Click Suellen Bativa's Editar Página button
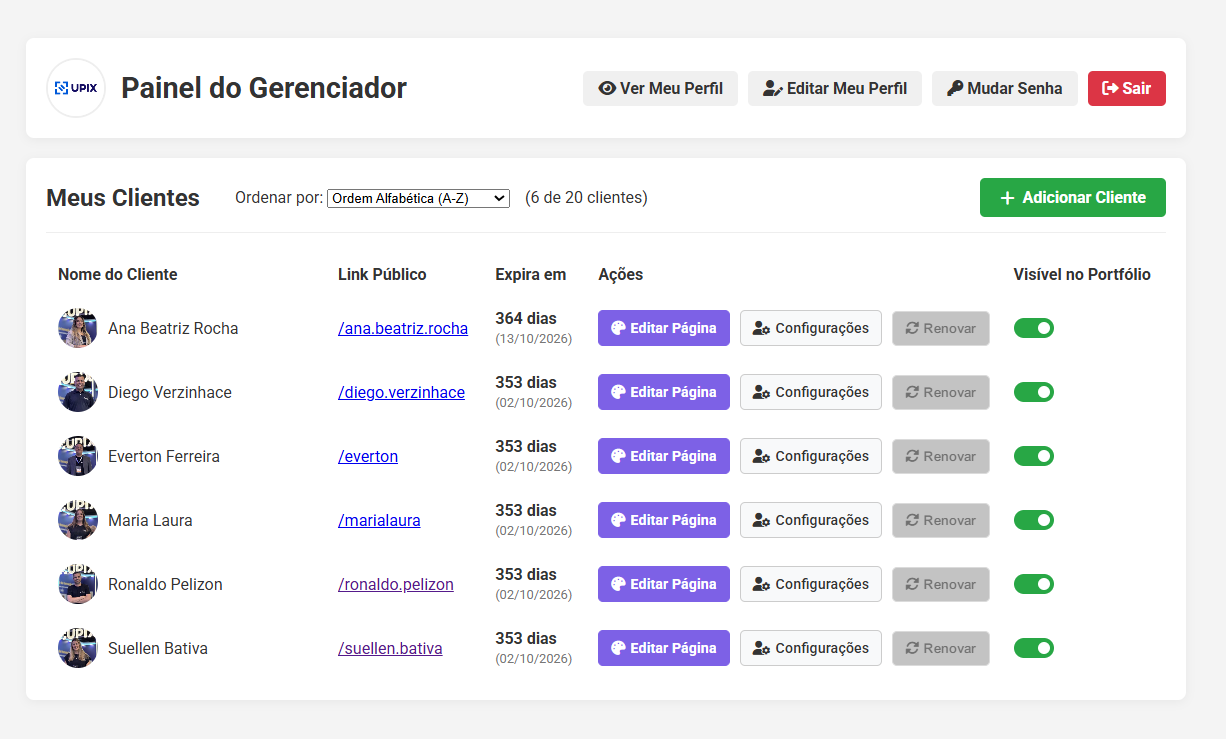The width and height of the screenshot is (1226, 739). pyautogui.click(x=663, y=648)
